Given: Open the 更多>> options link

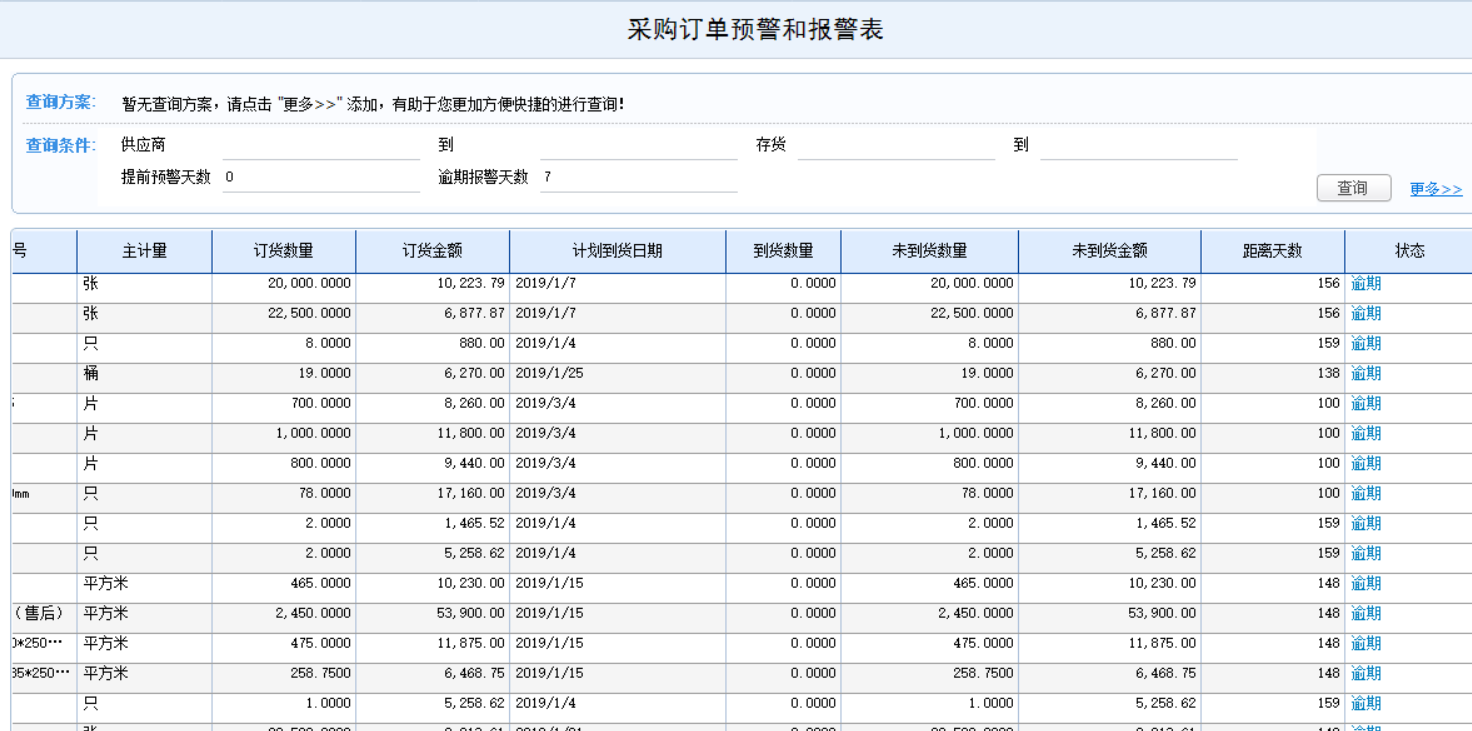Looking at the screenshot, I should click(1435, 189).
